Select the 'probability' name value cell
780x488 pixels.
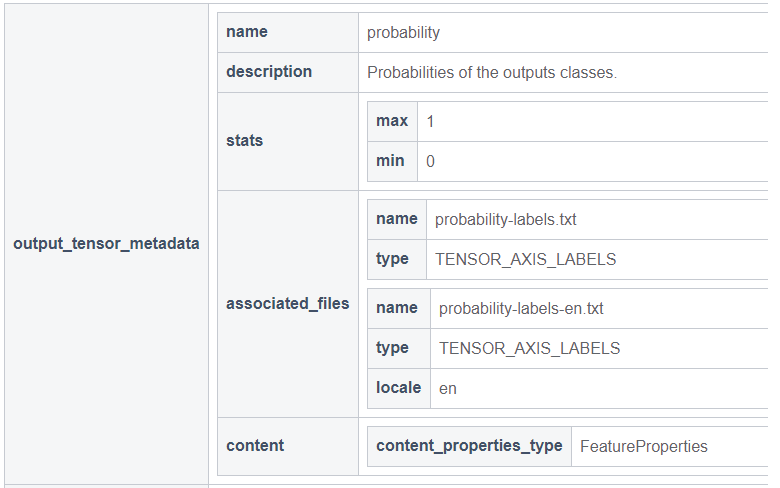(403, 32)
